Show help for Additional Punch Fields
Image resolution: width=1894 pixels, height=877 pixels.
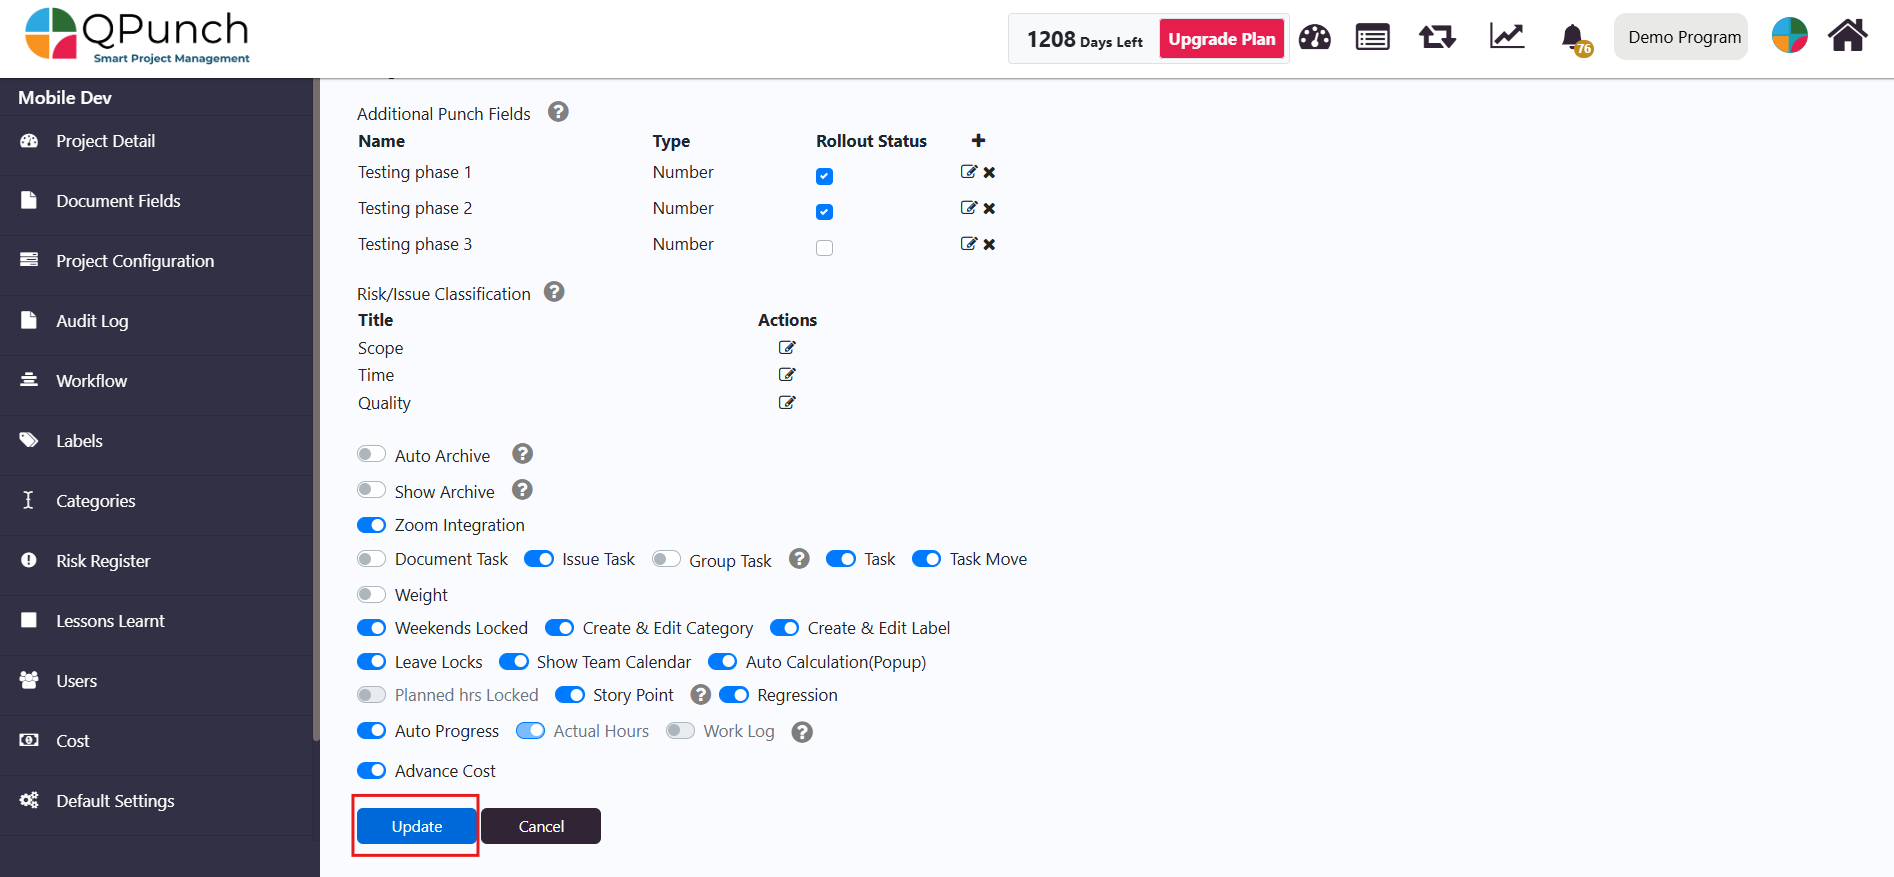tap(558, 112)
